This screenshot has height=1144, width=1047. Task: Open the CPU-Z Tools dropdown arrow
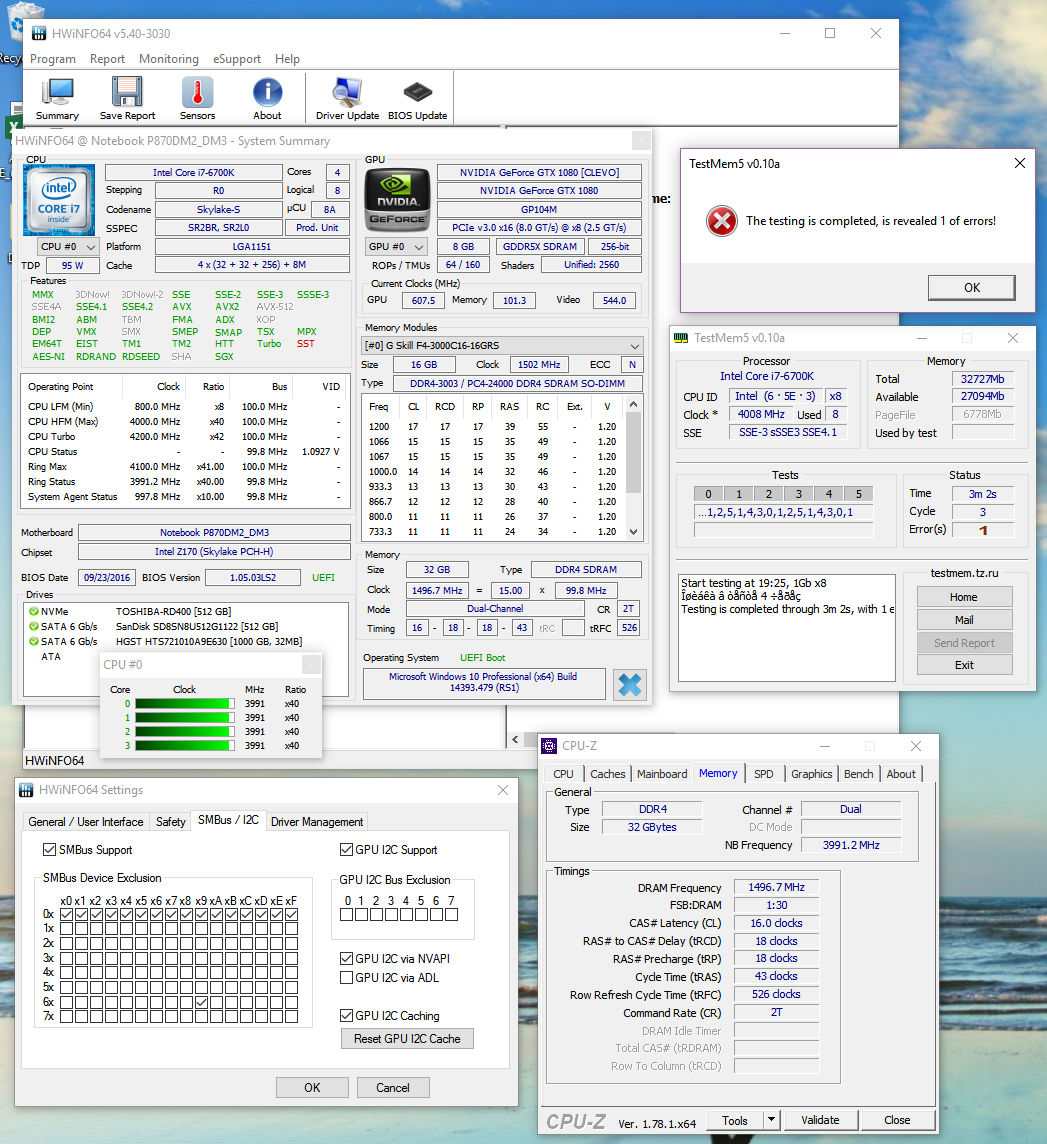(x=771, y=1119)
